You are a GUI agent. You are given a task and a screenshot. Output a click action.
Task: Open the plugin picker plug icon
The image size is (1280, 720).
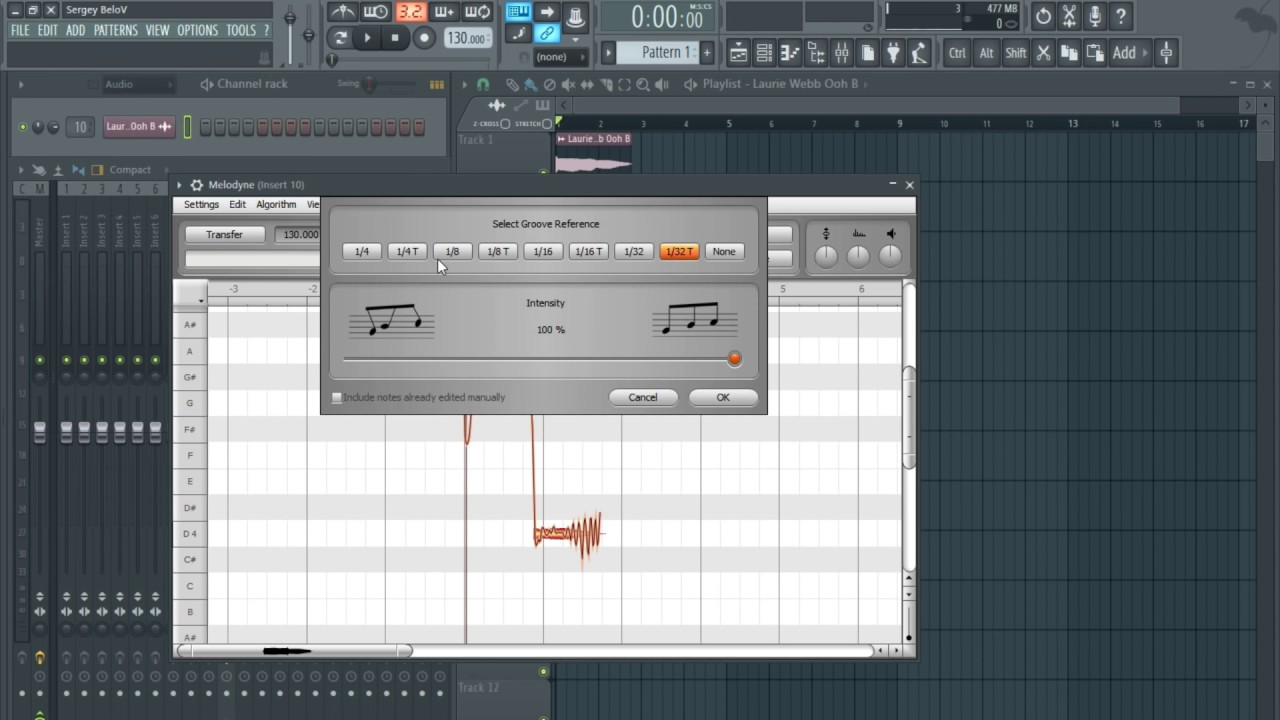tap(894, 53)
